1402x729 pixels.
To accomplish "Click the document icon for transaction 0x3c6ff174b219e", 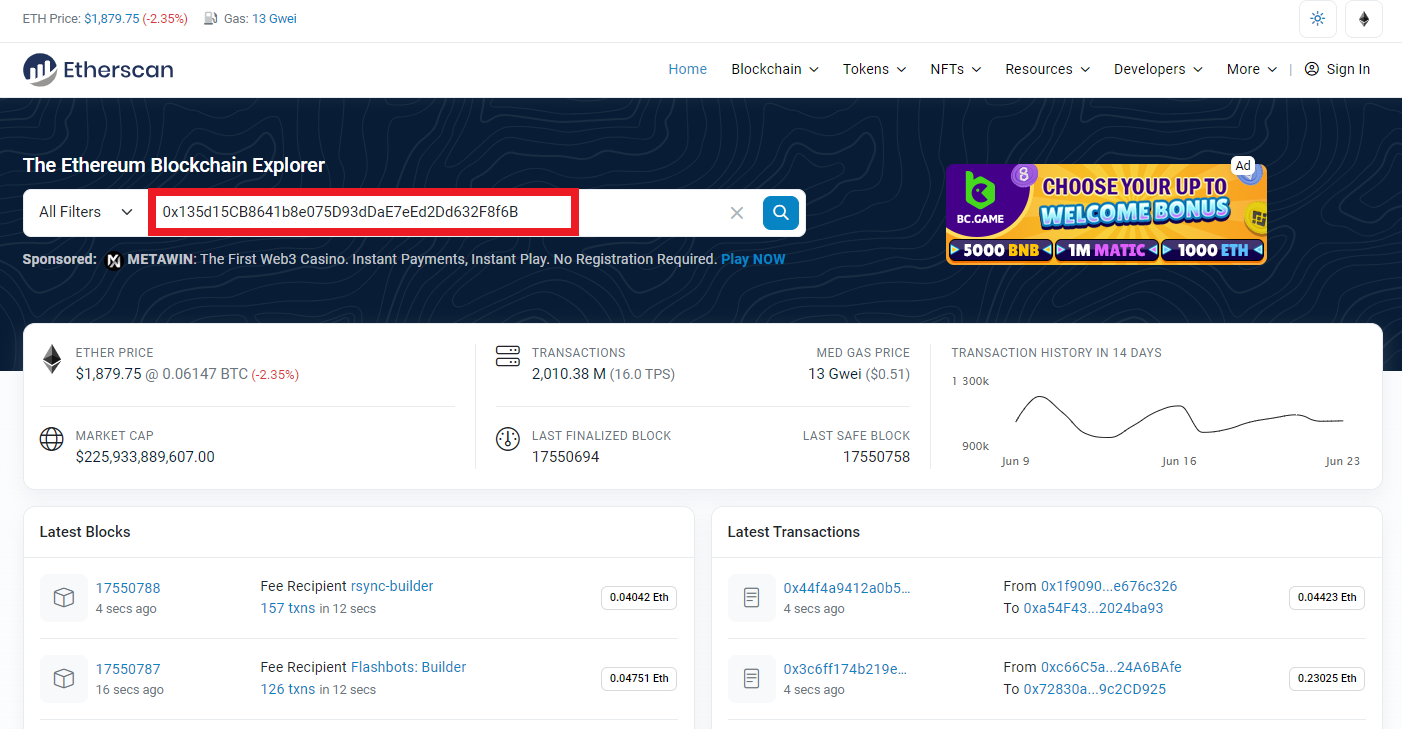I will pyautogui.click(x=752, y=679).
